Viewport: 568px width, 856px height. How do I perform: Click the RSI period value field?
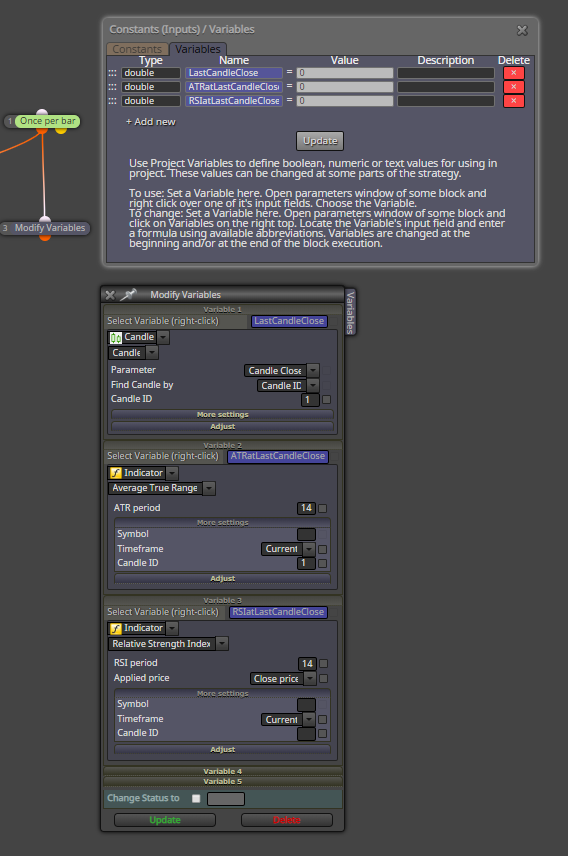pos(307,663)
